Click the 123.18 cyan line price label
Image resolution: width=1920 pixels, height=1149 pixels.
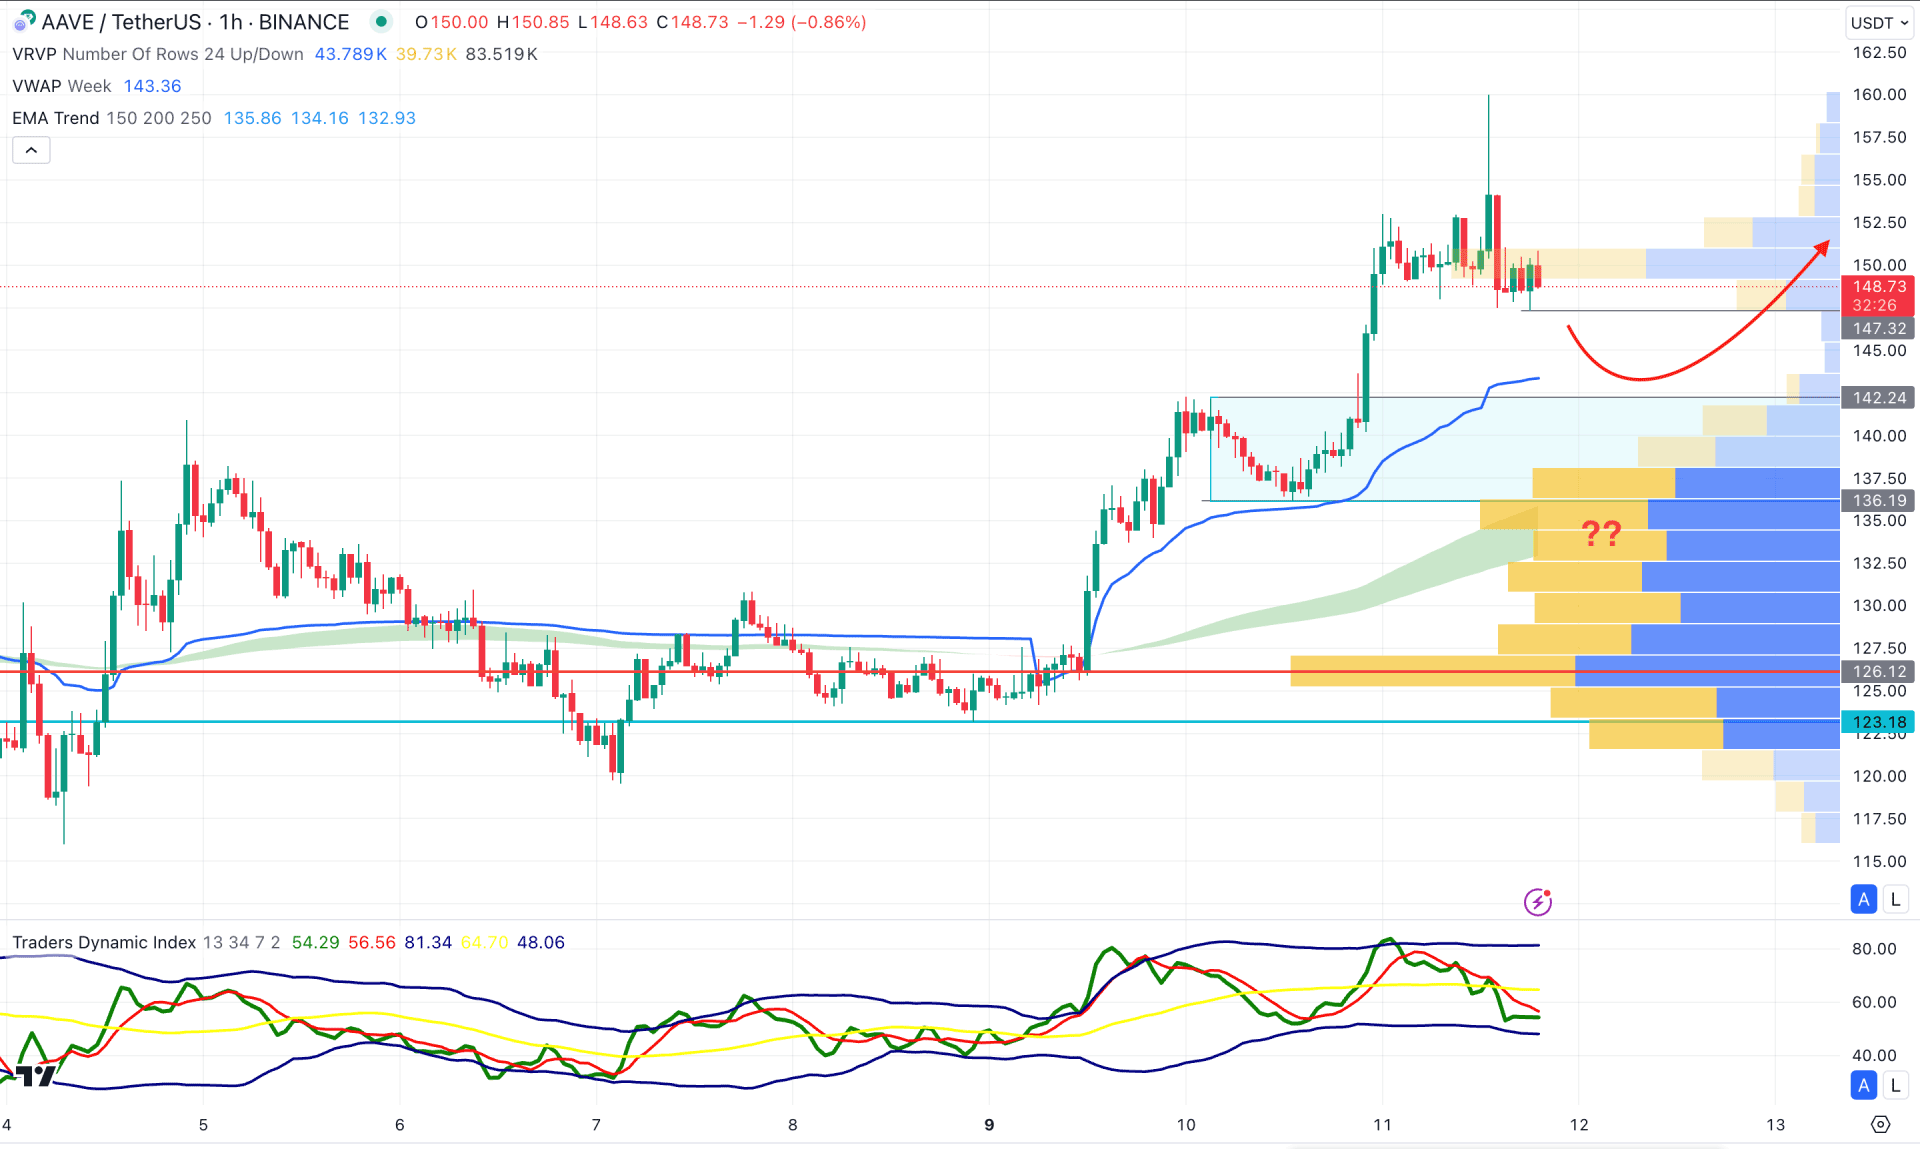(x=1878, y=722)
